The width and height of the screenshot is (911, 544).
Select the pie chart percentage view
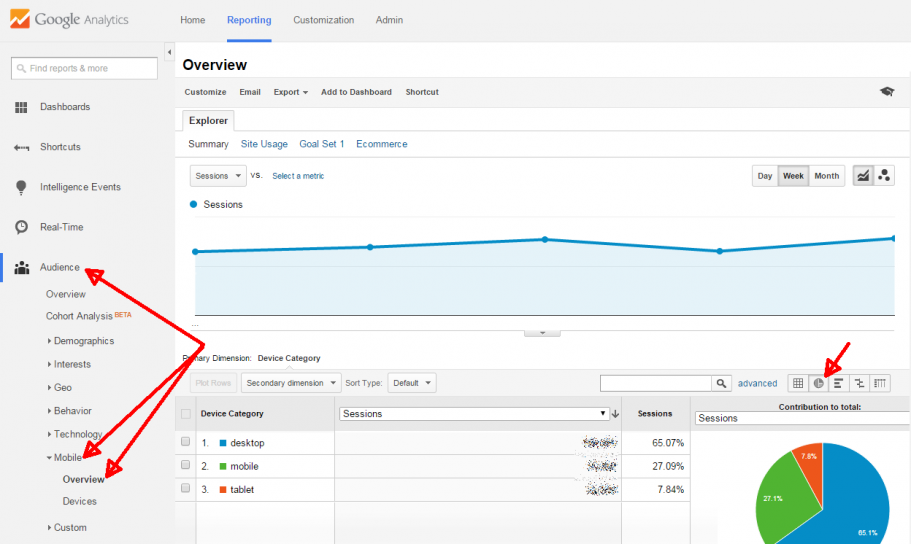[818, 383]
